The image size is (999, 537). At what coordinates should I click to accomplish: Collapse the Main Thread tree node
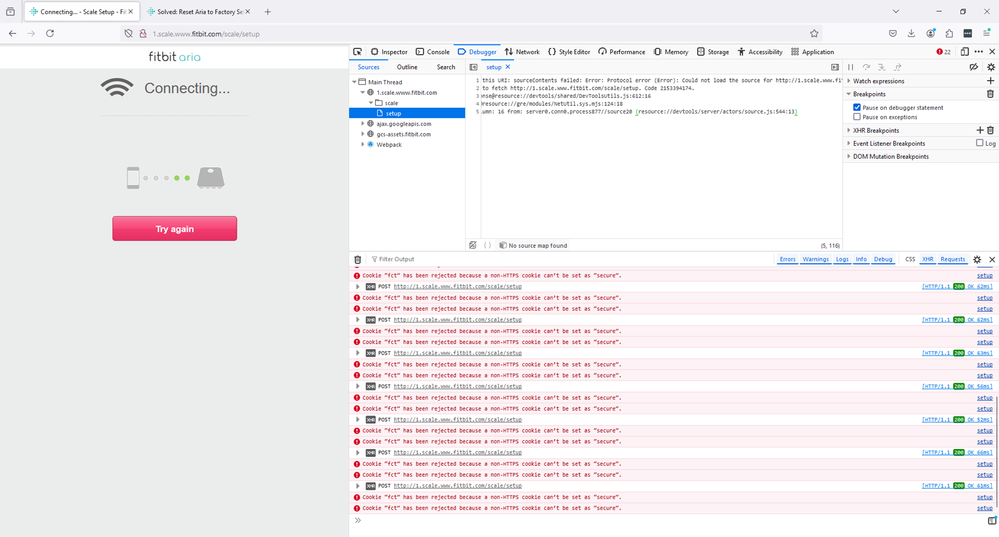(x=354, y=82)
